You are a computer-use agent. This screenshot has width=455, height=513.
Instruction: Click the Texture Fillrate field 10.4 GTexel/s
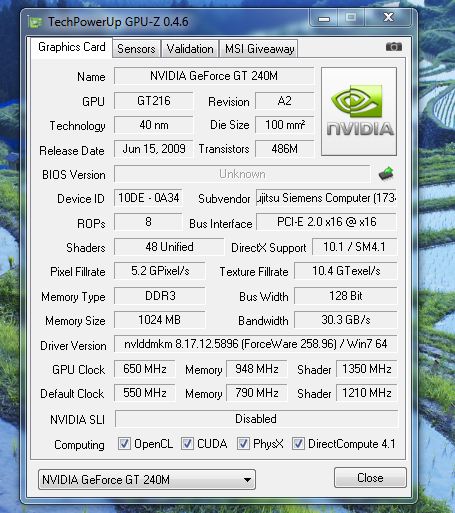coord(346,271)
